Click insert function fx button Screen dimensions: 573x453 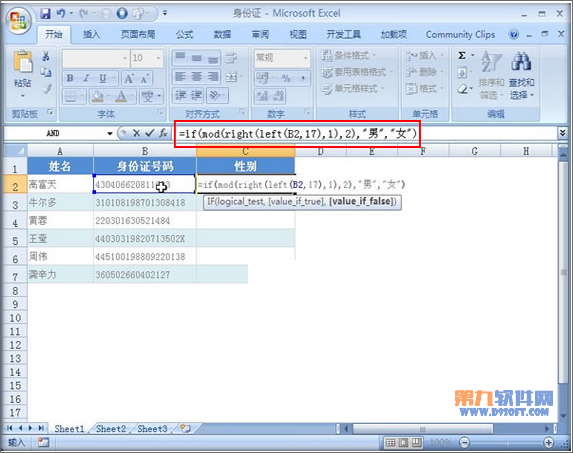pos(163,133)
